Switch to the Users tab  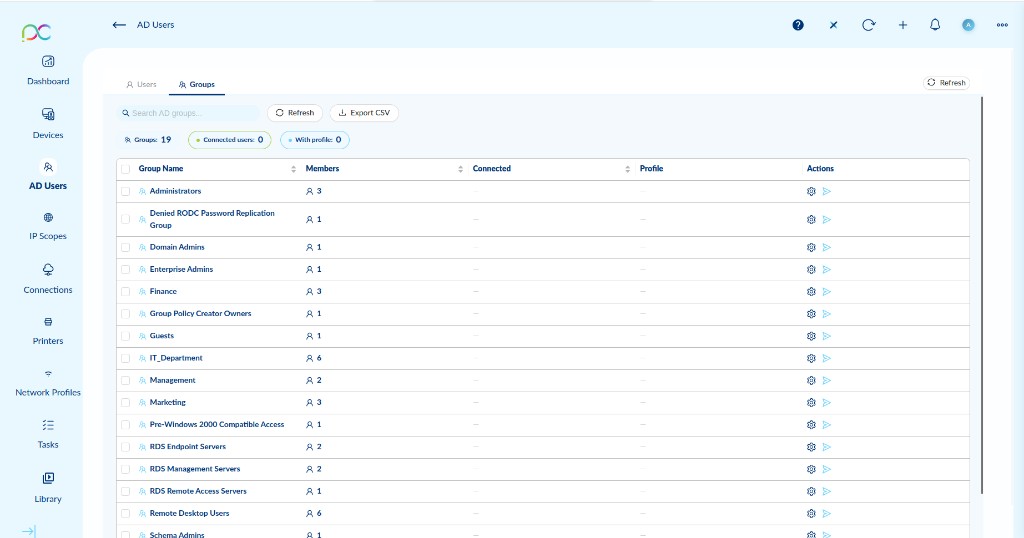tap(141, 85)
